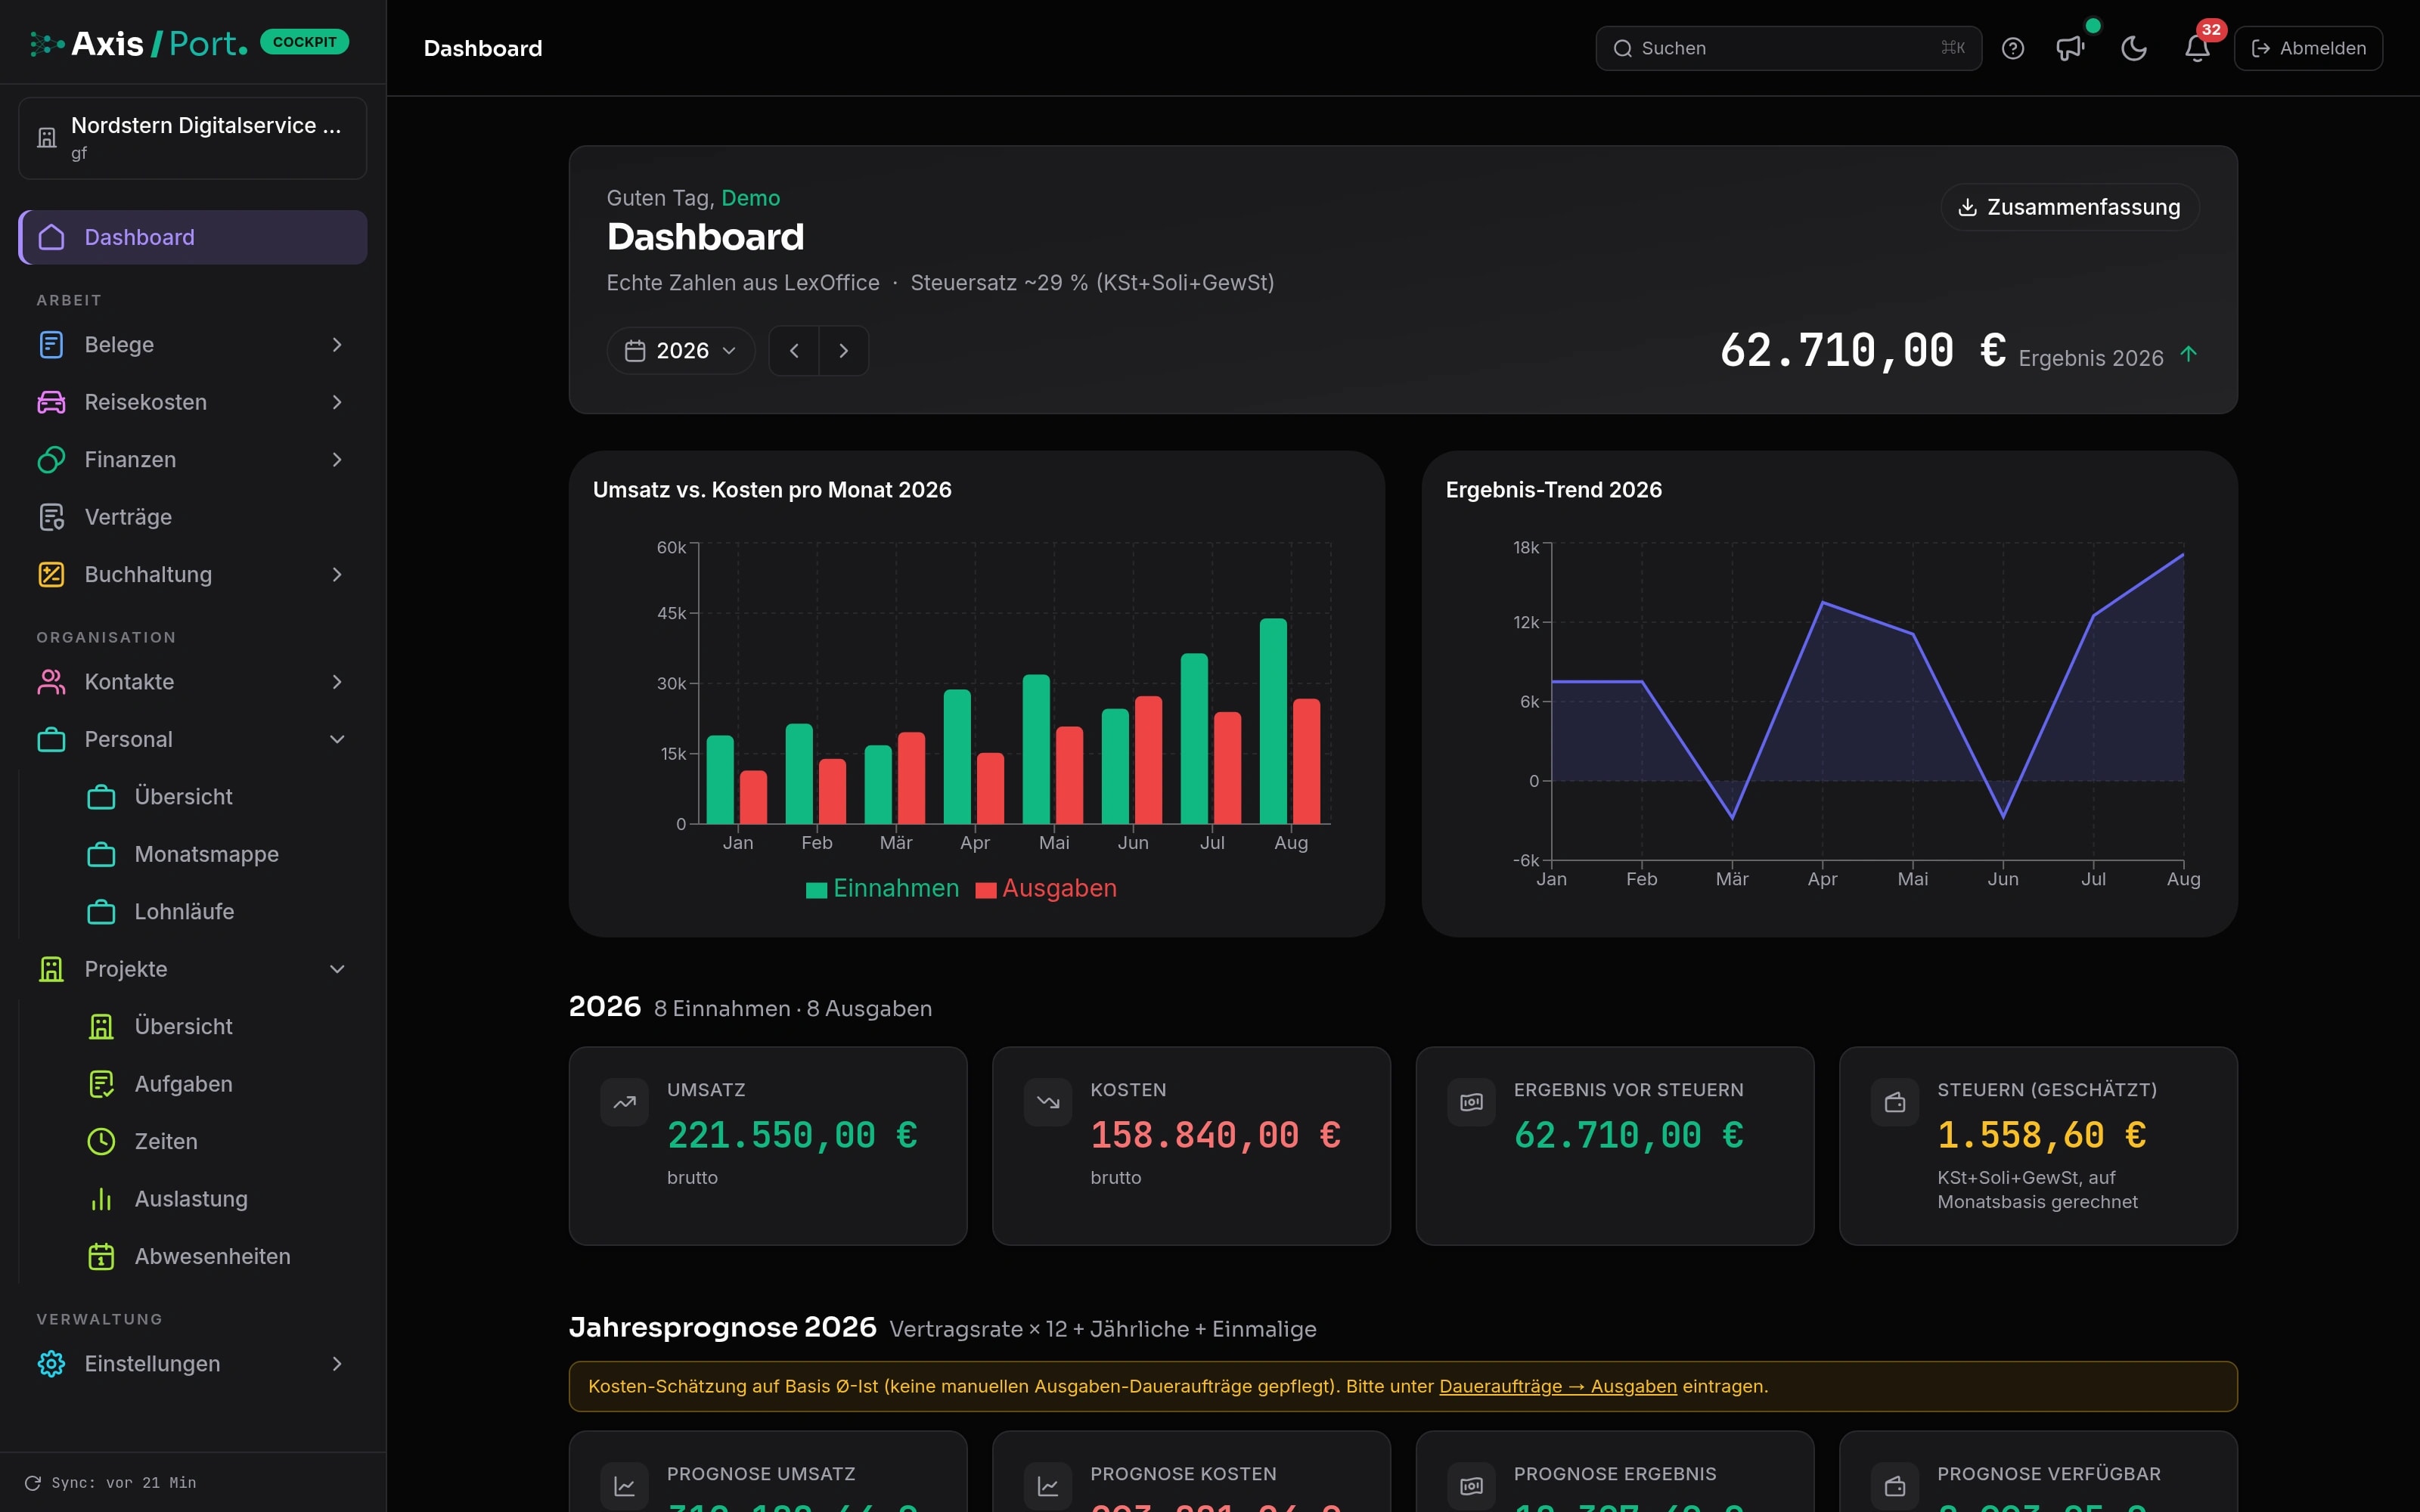The width and height of the screenshot is (2420, 1512).
Task: Collapse the Personal section chevron
Action: (337, 740)
